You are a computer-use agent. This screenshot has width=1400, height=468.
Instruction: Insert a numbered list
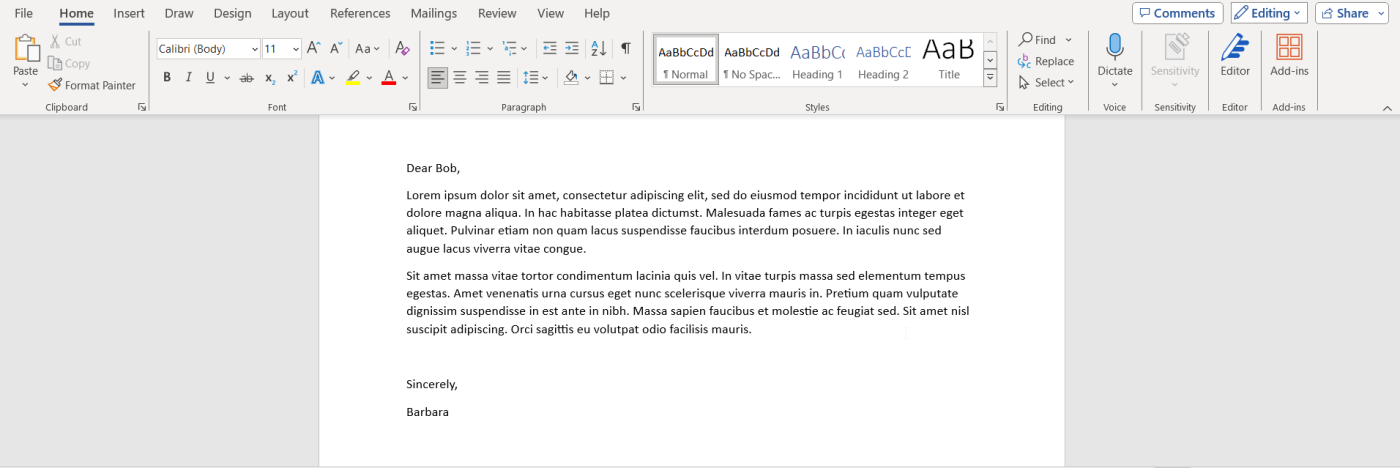coord(474,48)
